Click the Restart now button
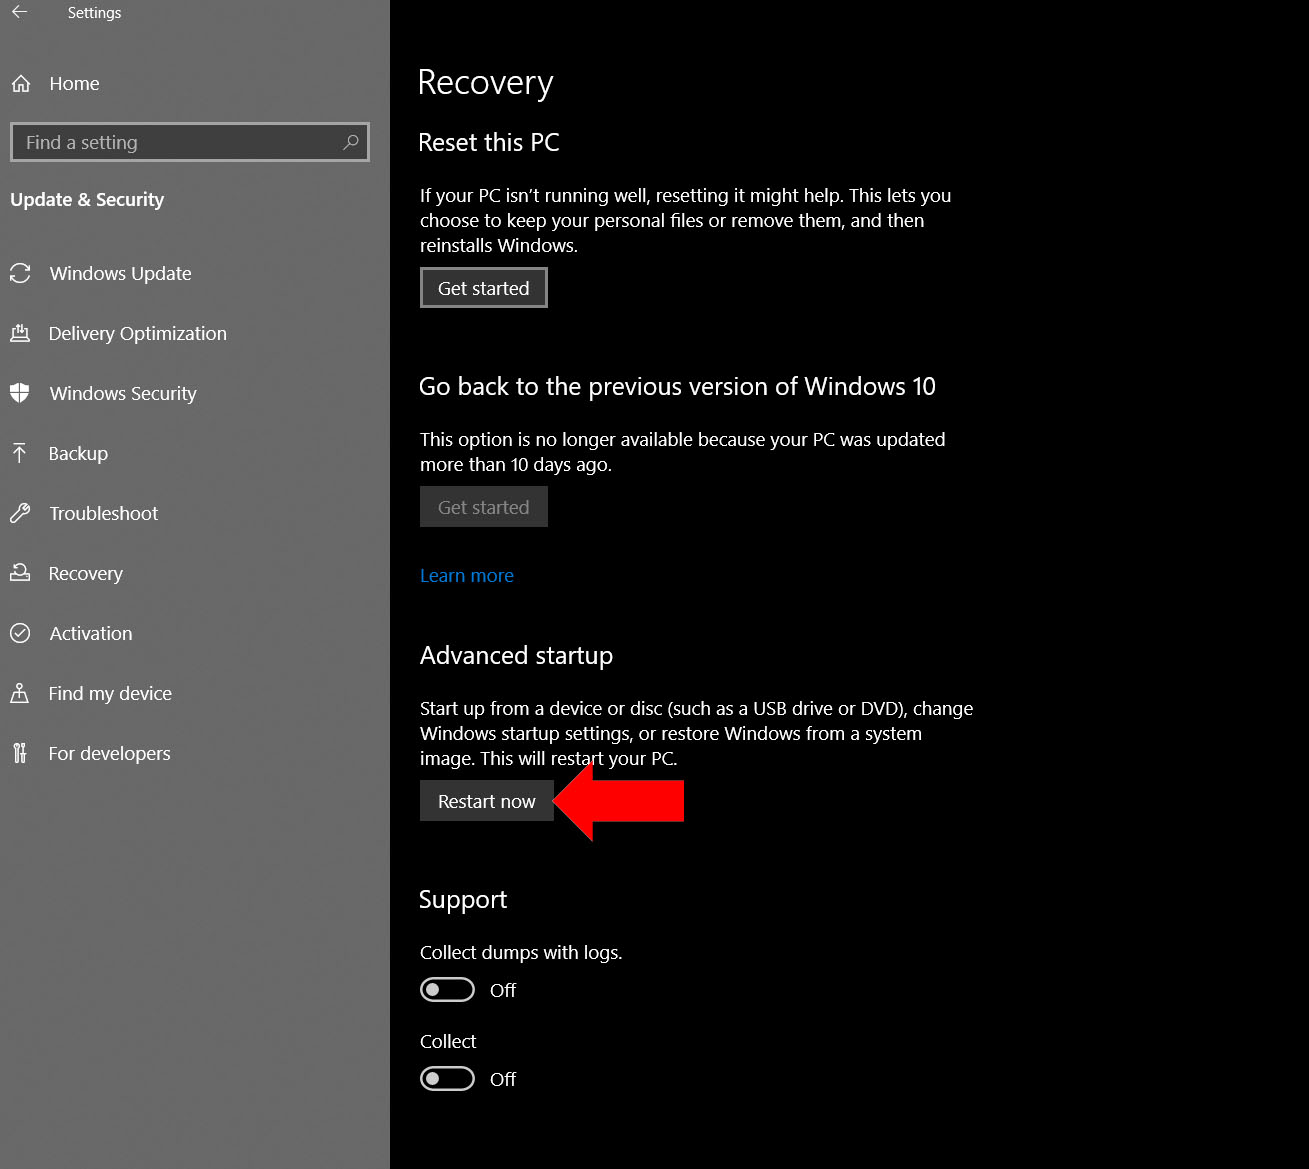Image resolution: width=1309 pixels, height=1169 pixels. (487, 801)
